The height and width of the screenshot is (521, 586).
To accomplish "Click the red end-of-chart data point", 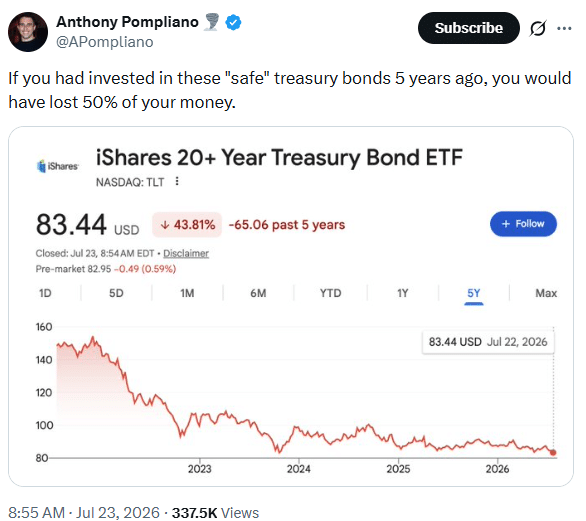I will pyautogui.click(x=553, y=453).
